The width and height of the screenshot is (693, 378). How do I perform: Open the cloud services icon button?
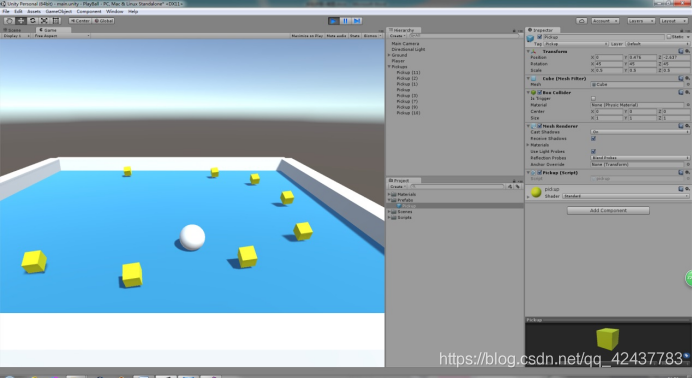click(x=582, y=21)
